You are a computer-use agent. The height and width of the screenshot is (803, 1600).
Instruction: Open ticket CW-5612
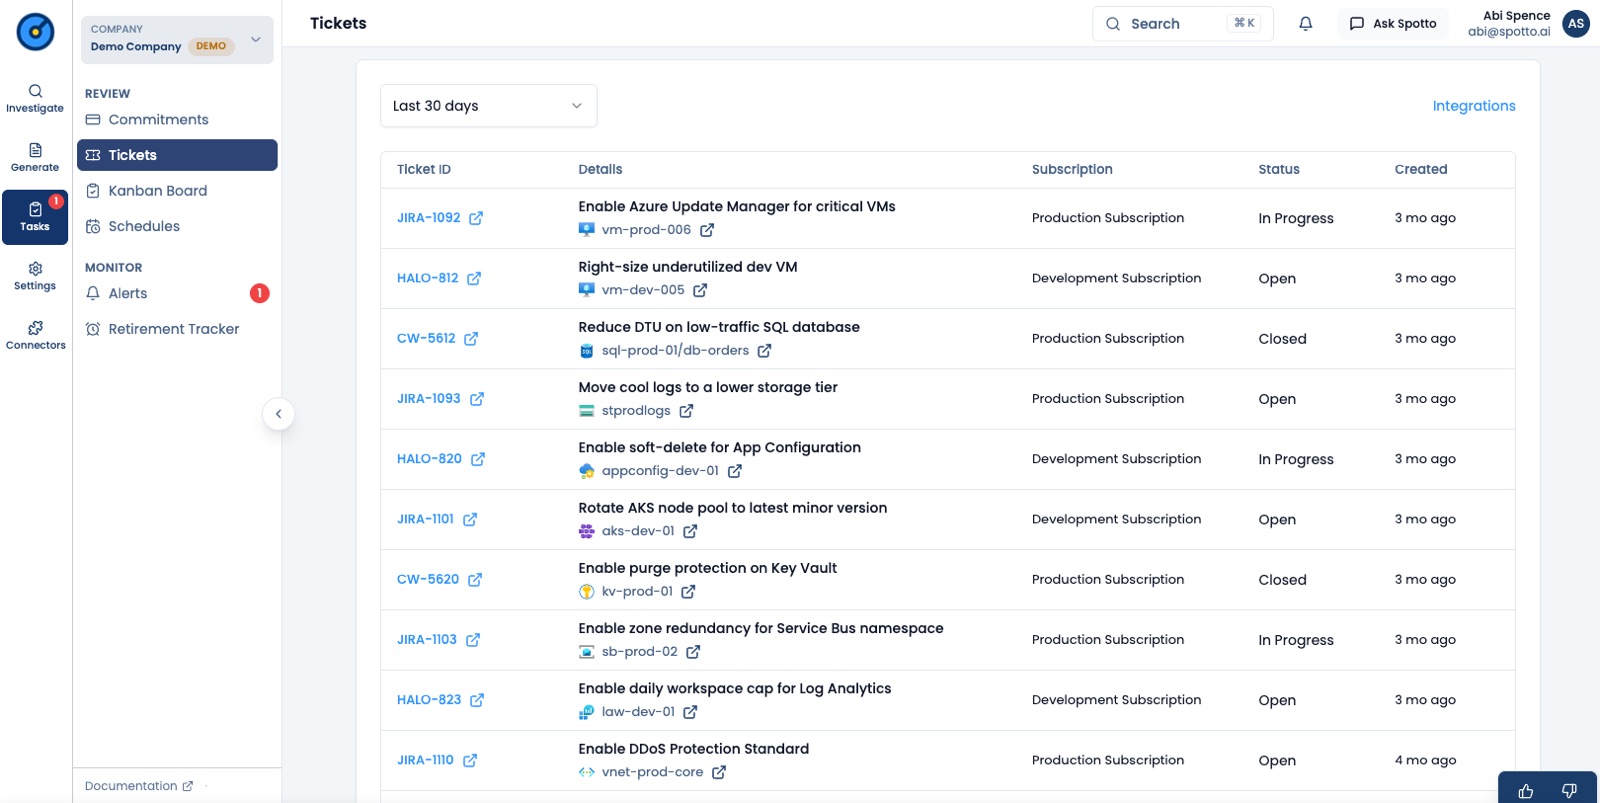tap(426, 339)
